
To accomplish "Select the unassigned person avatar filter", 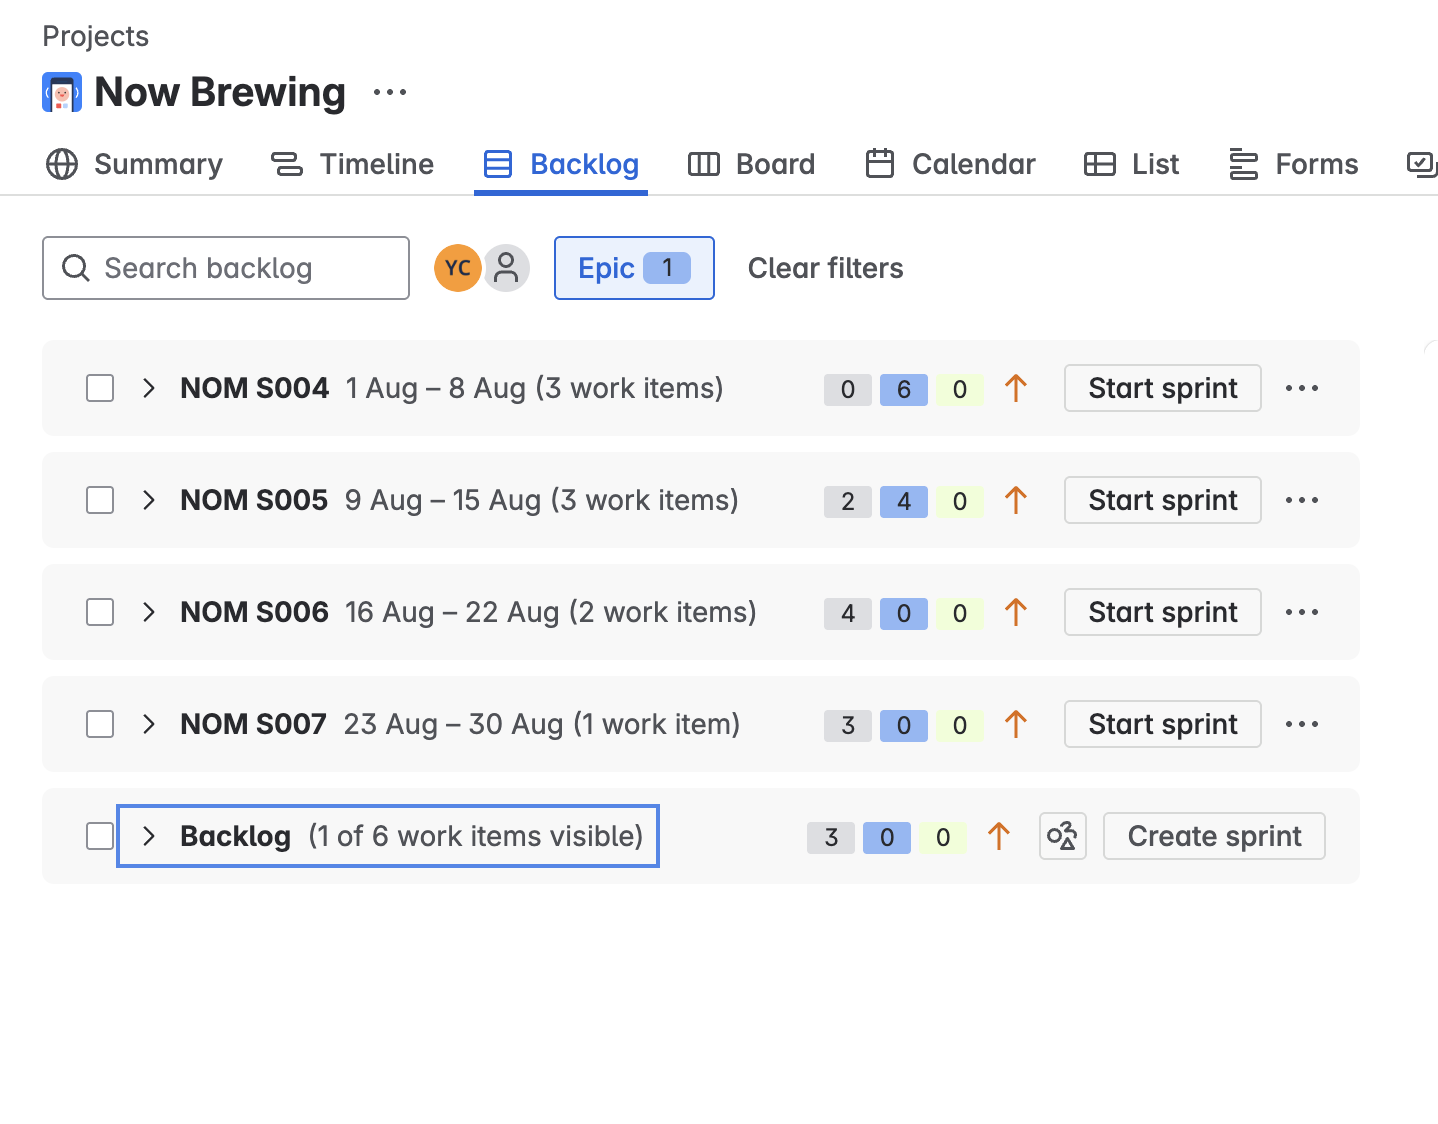I will (506, 268).
